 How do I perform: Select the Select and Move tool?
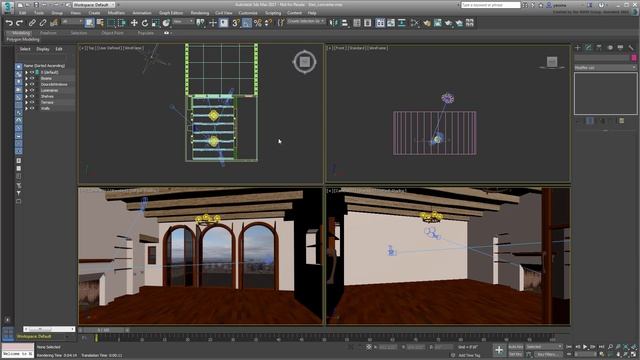[134, 23]
